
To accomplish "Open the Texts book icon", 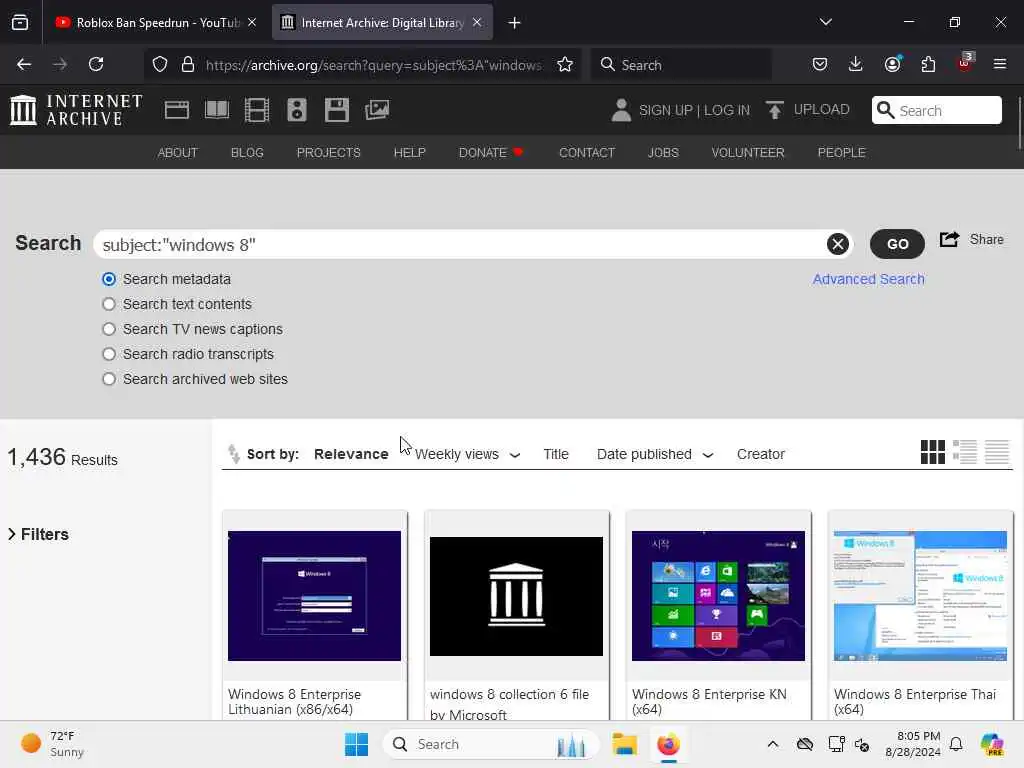I will 217,110.
